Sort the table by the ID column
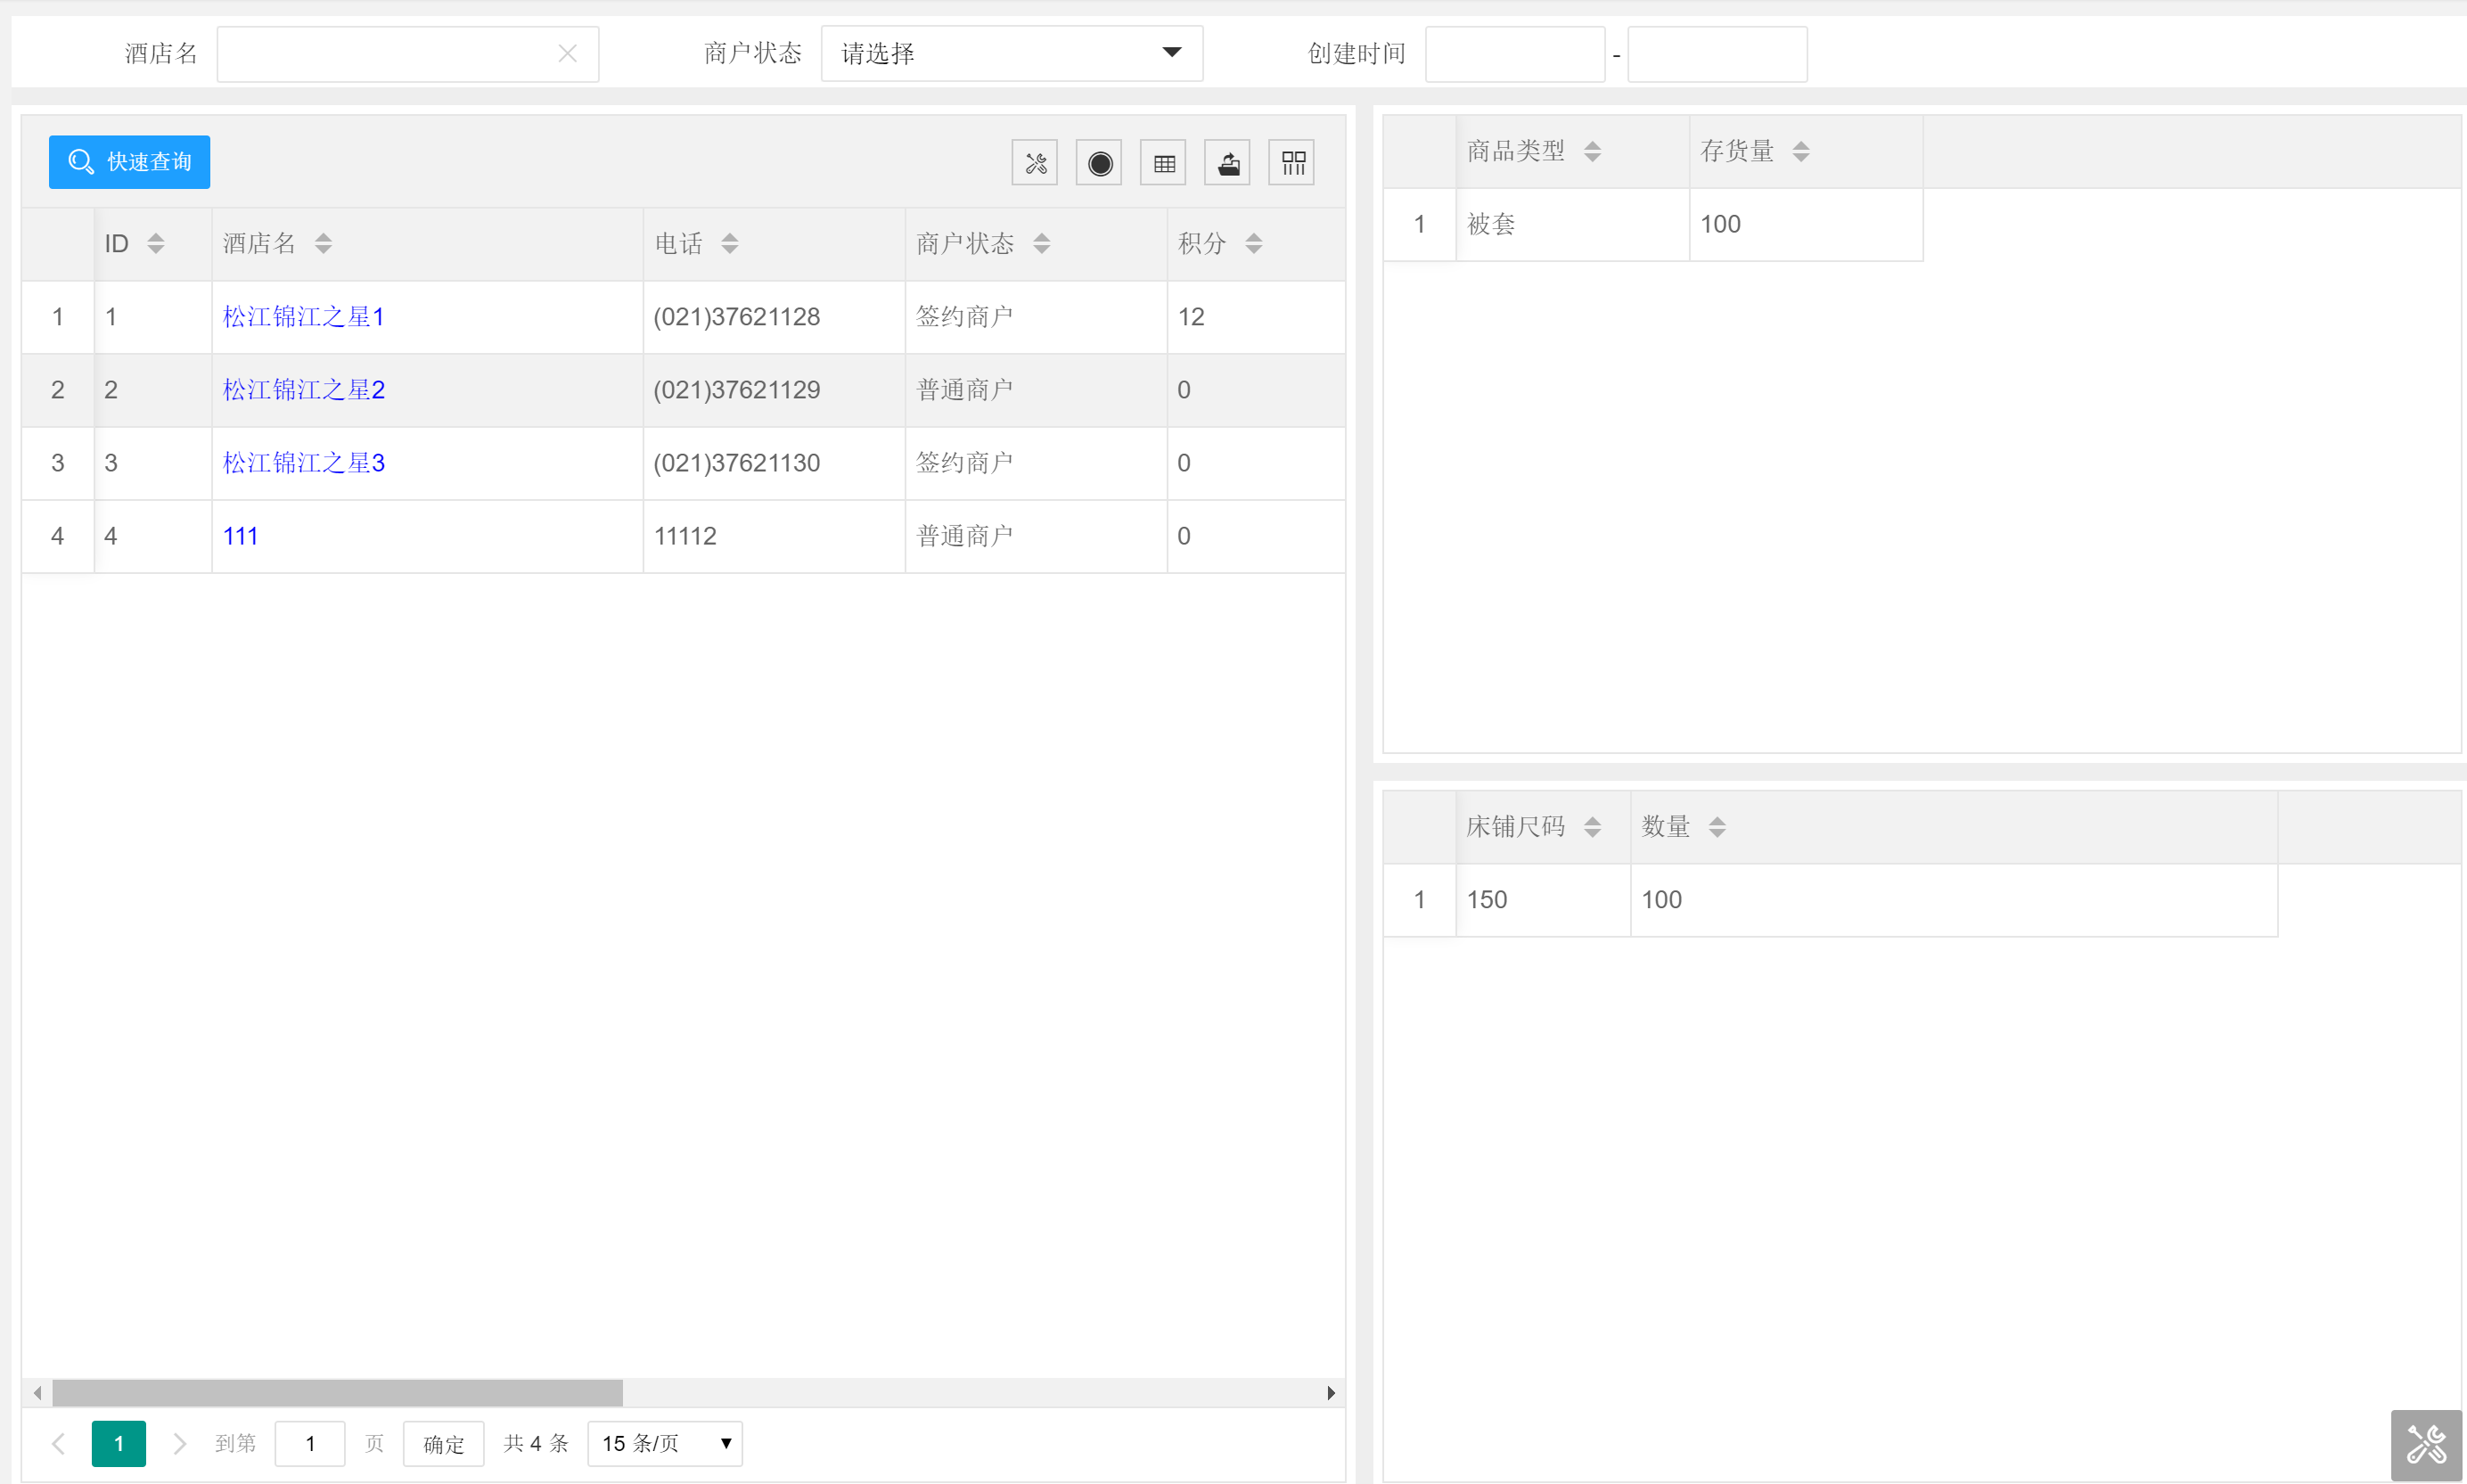Screen dimensions: 2467x1484 click(156, 243)
